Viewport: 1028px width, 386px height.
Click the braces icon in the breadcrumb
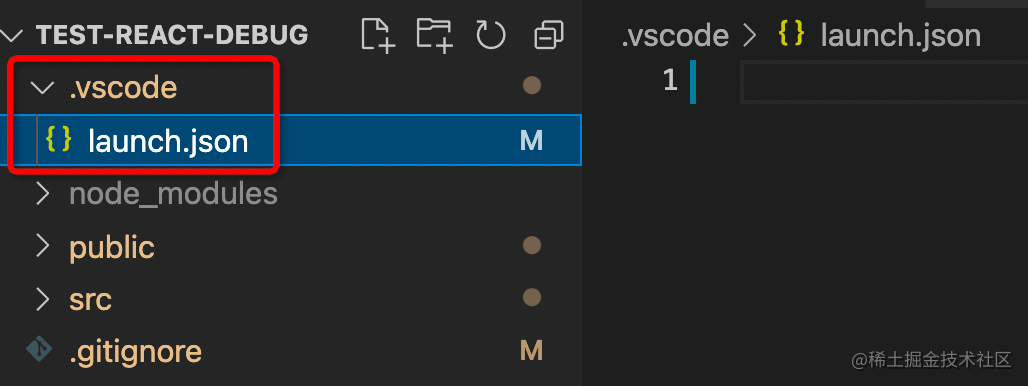[791, 35]
